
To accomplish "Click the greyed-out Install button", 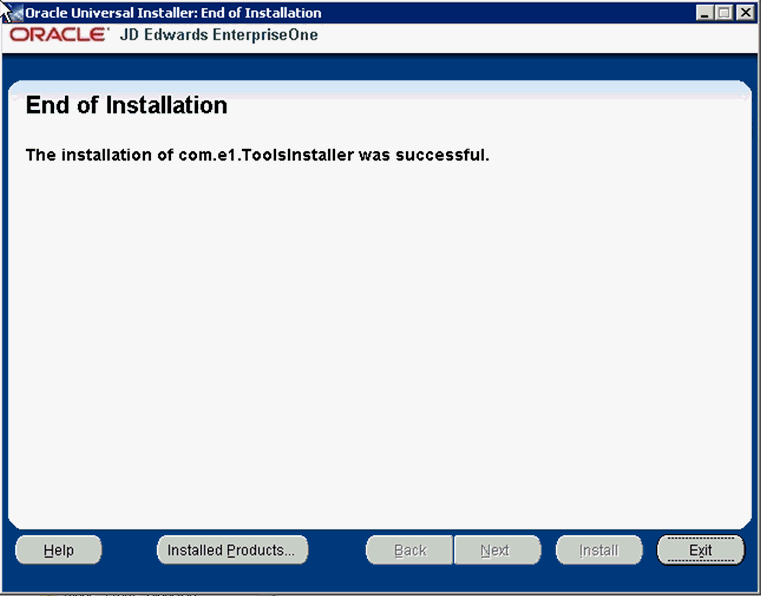I will click(x=599, y=550).
